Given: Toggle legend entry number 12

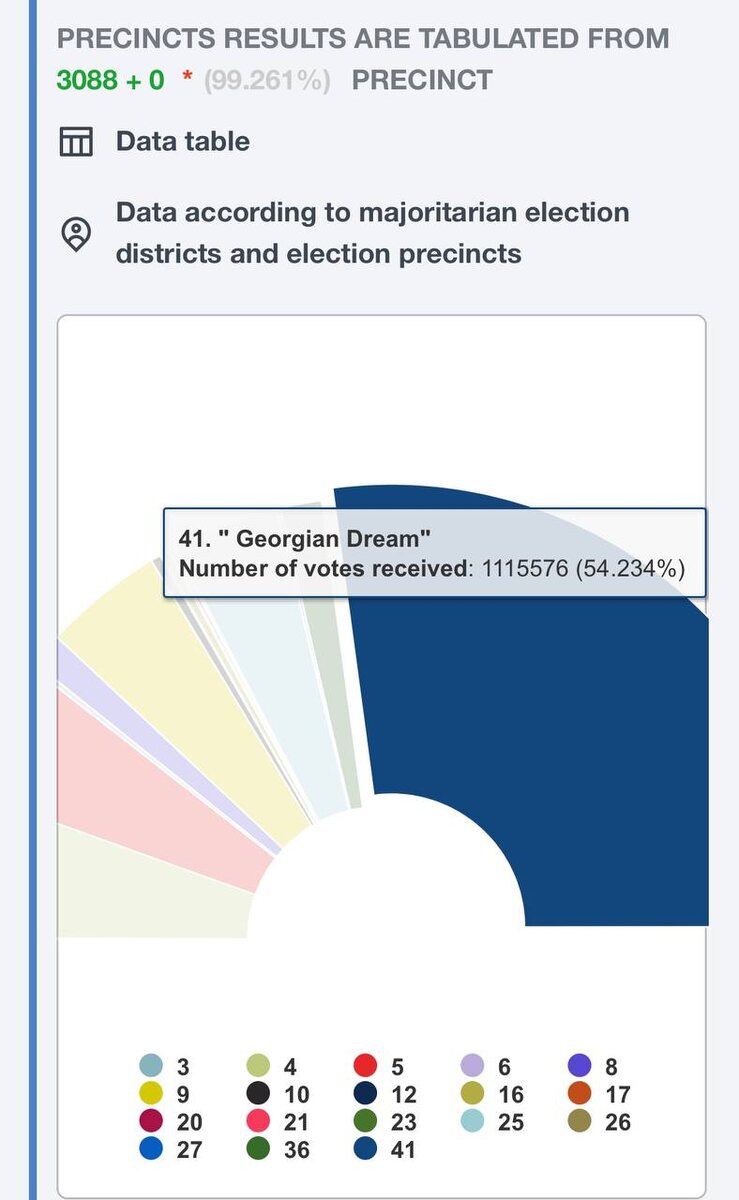Looking at the screenshot, I should pyautogui.click(x=388, y=1094).
